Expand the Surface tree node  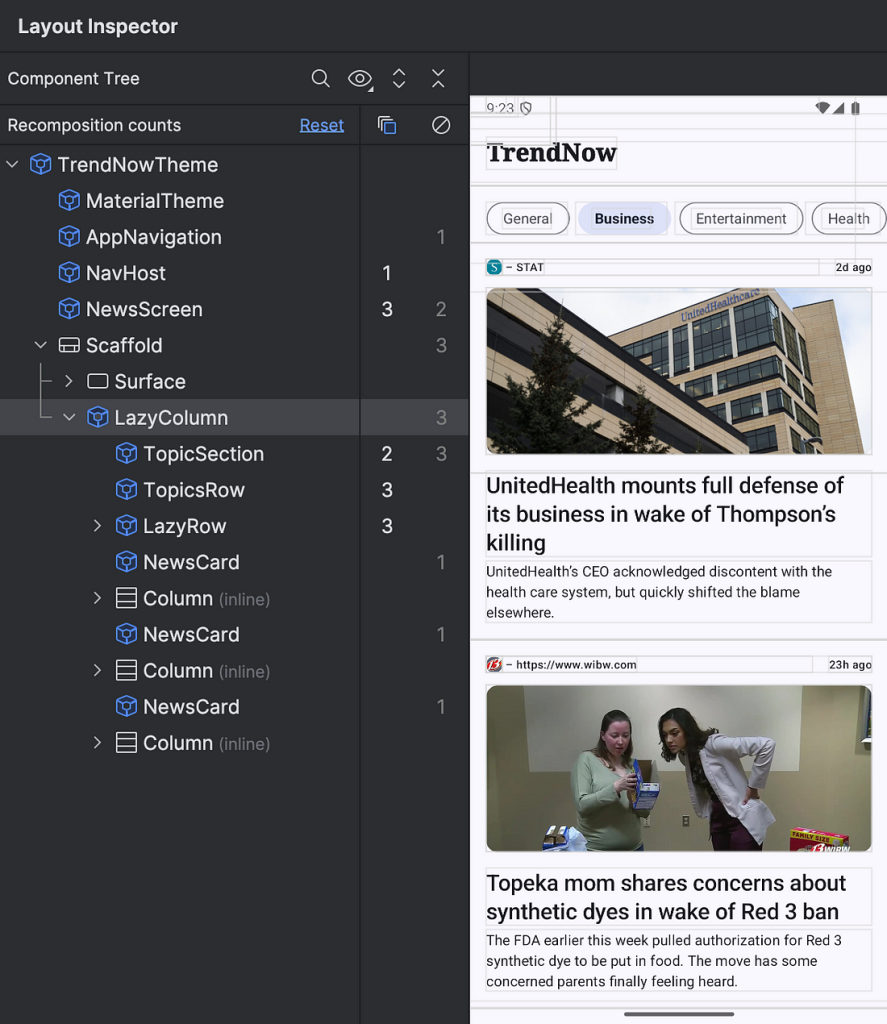coord(69,382)
